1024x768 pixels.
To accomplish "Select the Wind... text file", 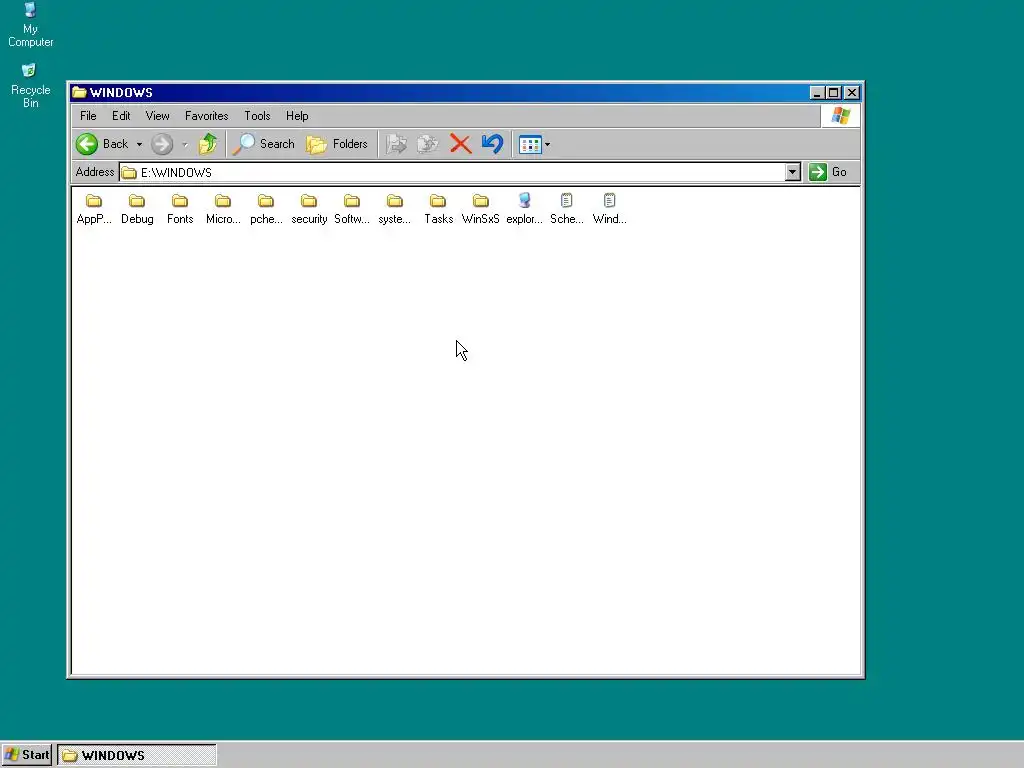I will click(609, 209).
